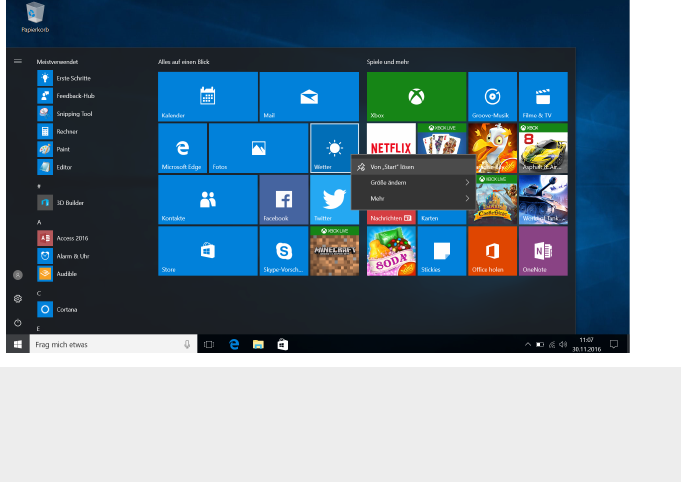Open the Karten tile
This screenshot has height=482, width=681.
pyautogui.click(x=442, y=218)
